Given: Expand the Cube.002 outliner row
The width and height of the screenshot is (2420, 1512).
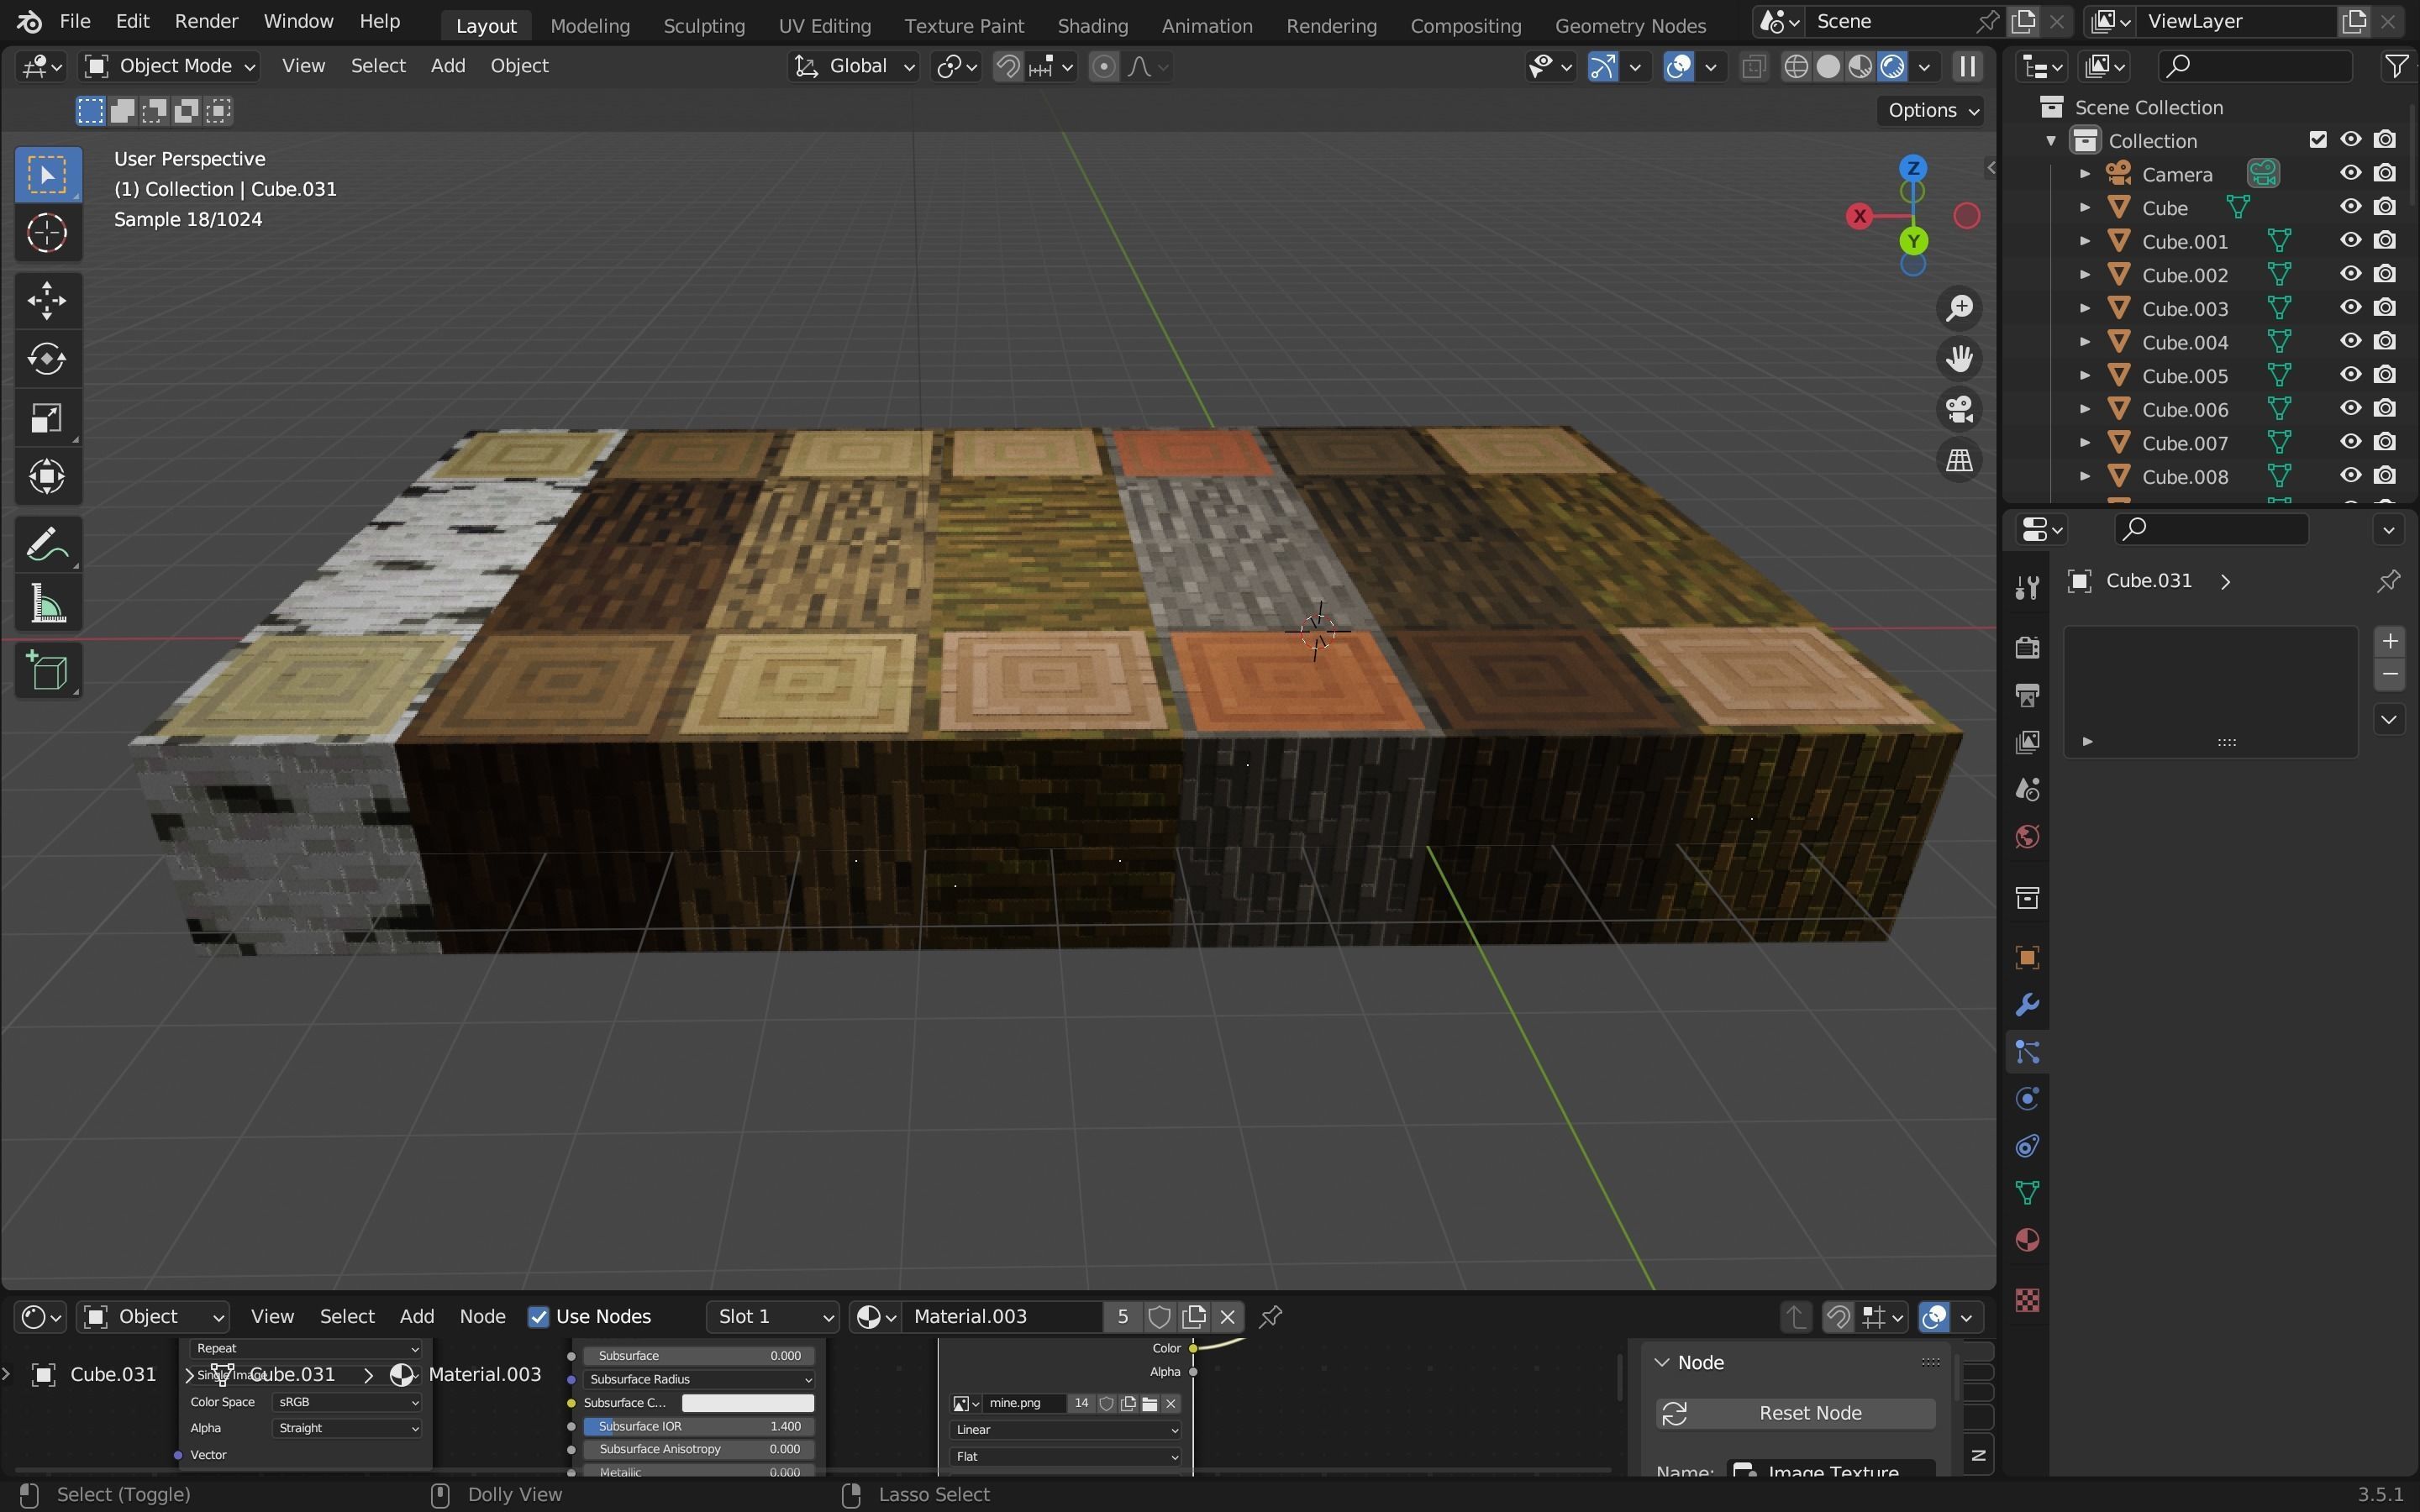Looking at the screenshot, I should pyautogui.click(x=2085, y=274).
